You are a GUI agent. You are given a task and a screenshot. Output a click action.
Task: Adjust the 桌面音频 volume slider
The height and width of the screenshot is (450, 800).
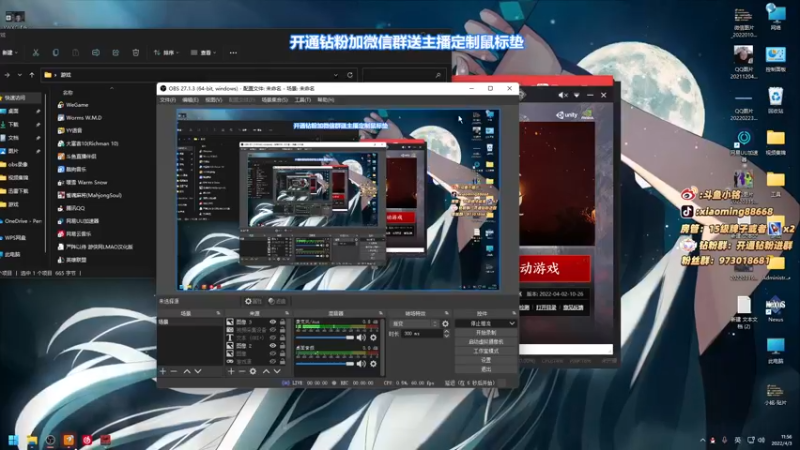tap(325, 364)
